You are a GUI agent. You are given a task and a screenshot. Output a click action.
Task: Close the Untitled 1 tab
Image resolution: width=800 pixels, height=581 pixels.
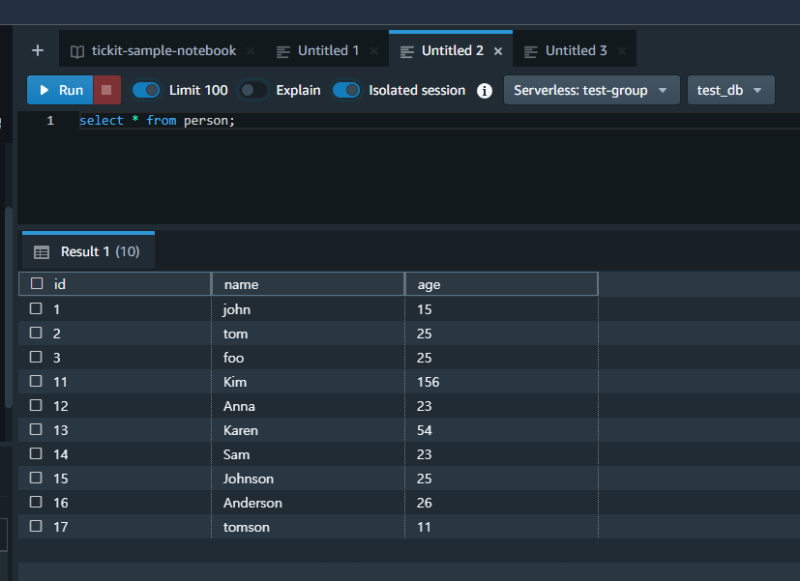click(x=374, y=51)
